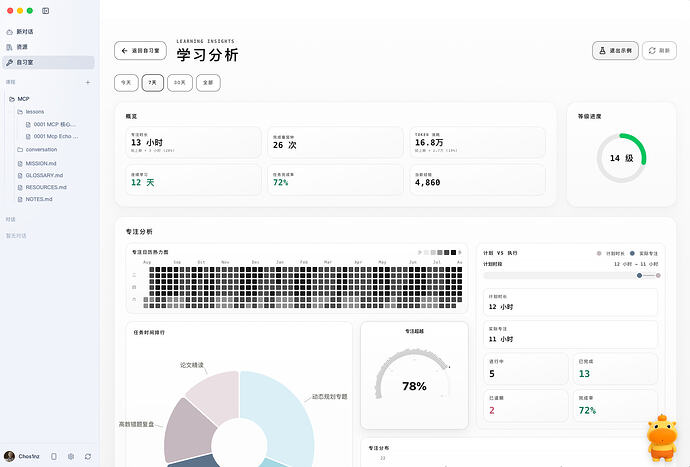This screenshot has height=467, width=690.
Task: Open MISSION.md in the file tree
Action: pos(41,163)
